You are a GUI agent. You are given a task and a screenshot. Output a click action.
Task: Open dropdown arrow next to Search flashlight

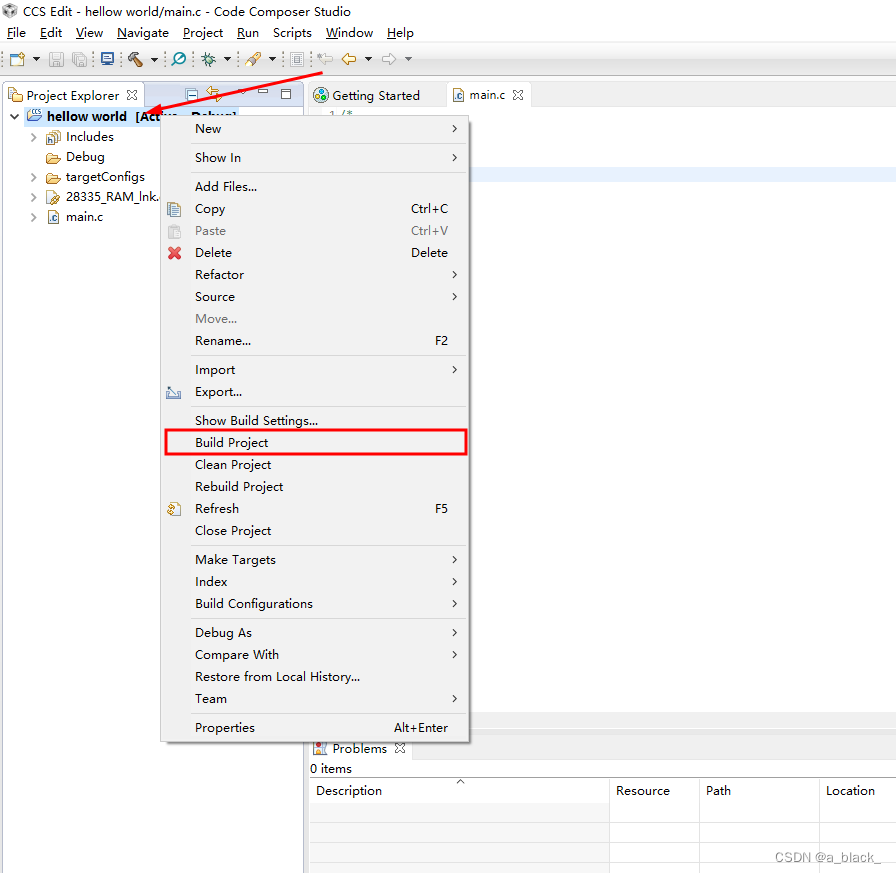pos(273,59)
